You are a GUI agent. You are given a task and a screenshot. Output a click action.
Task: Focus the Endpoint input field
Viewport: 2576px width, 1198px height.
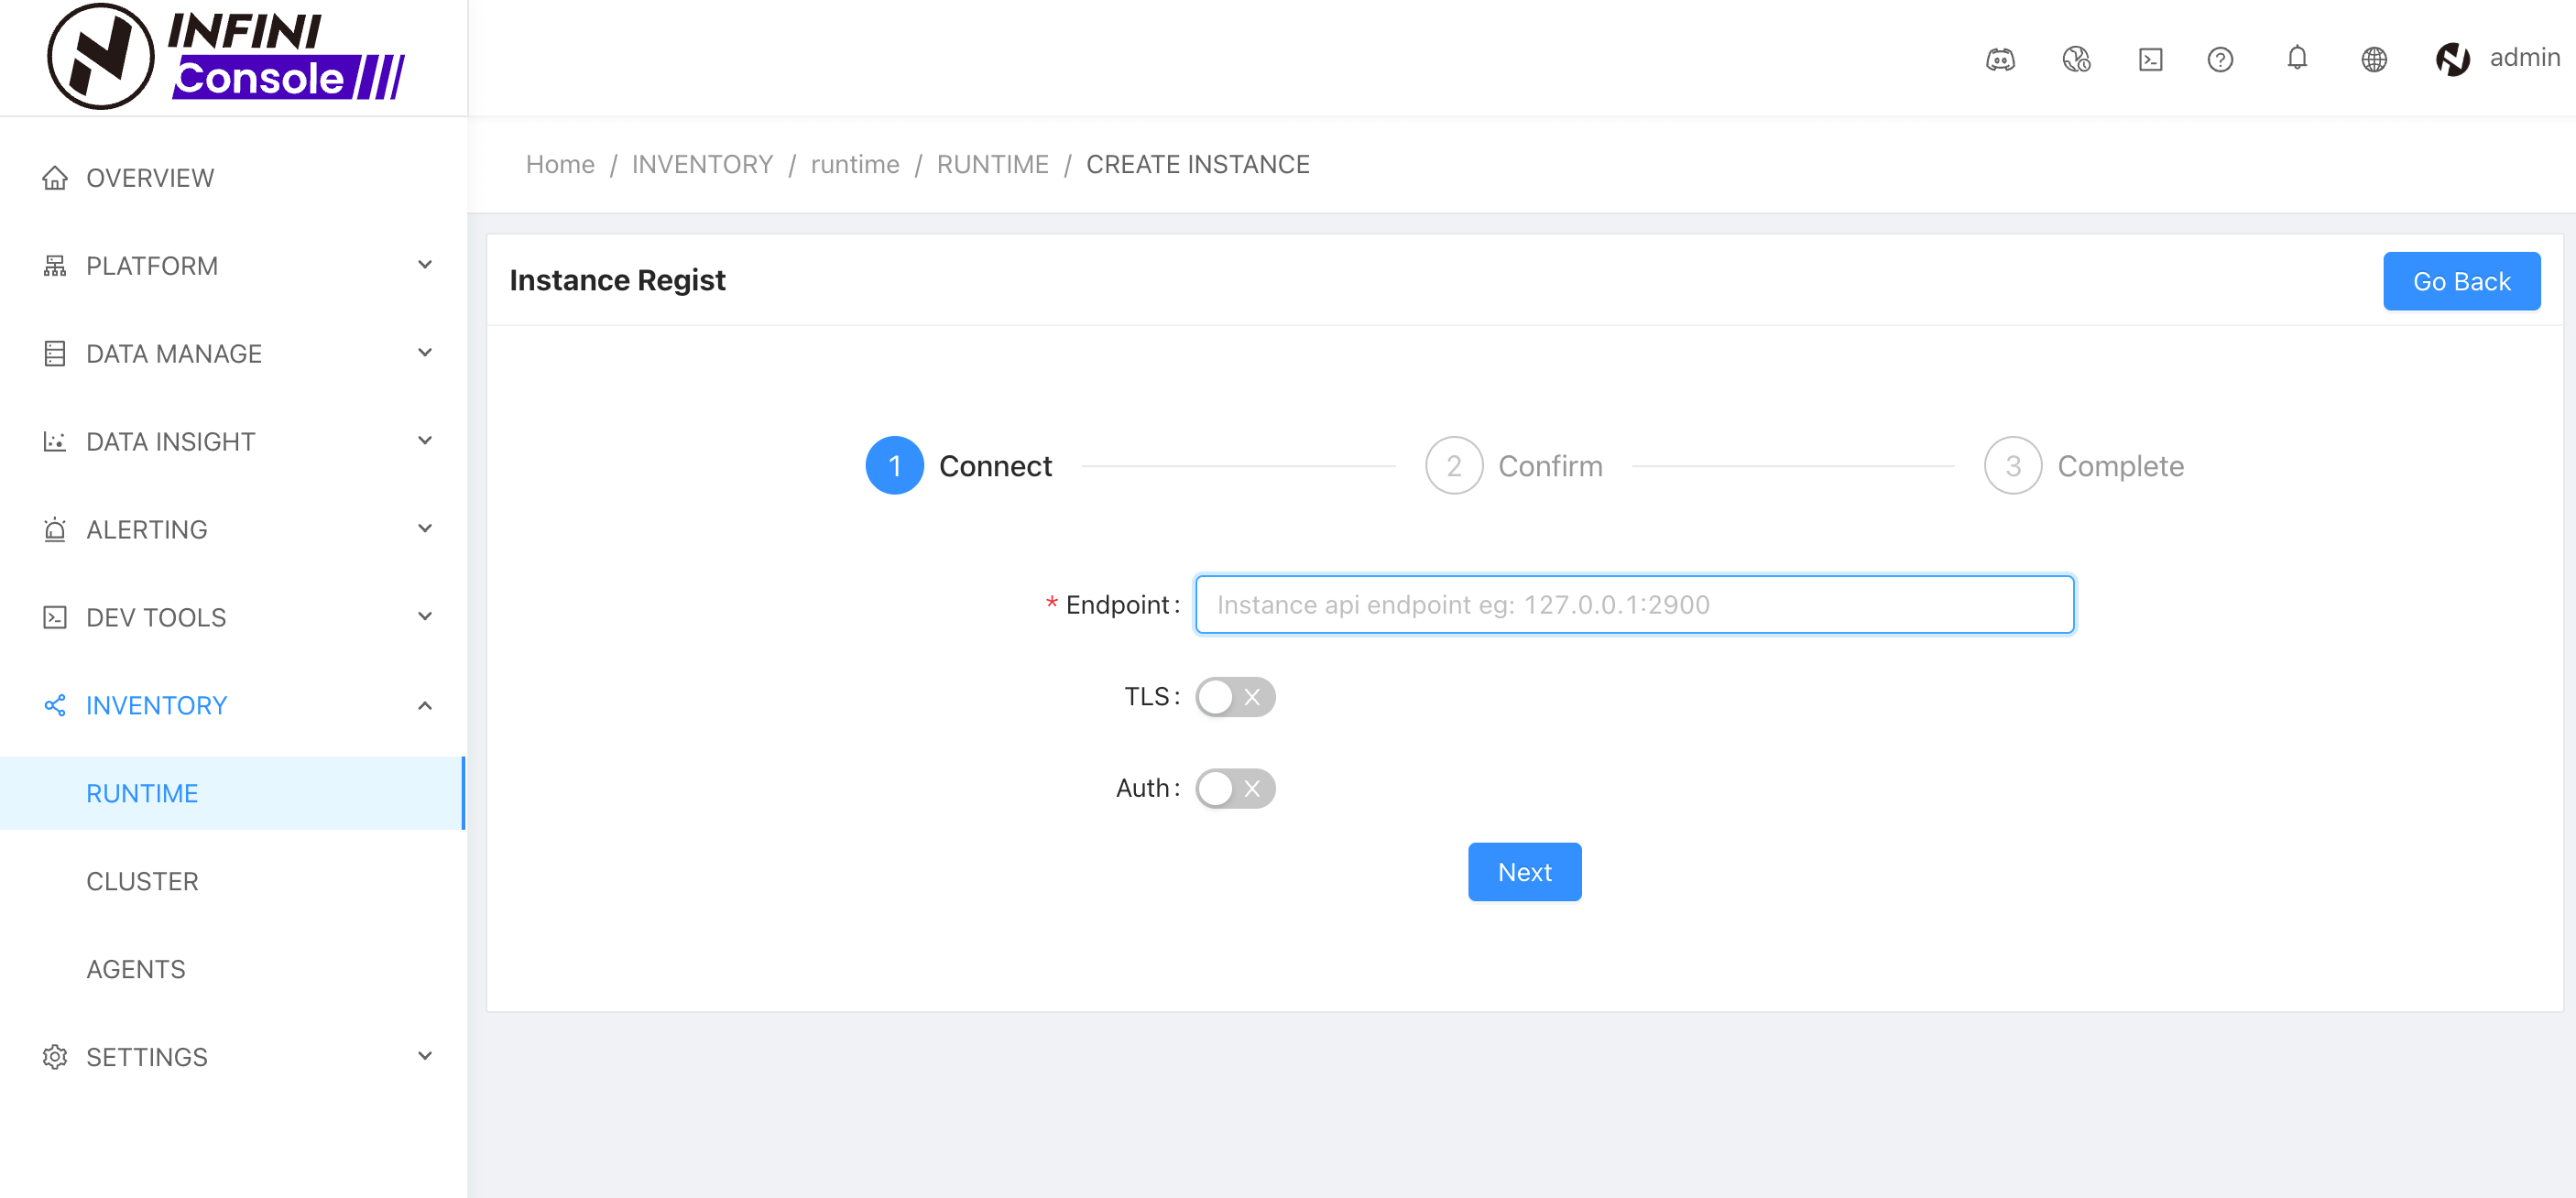[1634, 604]
